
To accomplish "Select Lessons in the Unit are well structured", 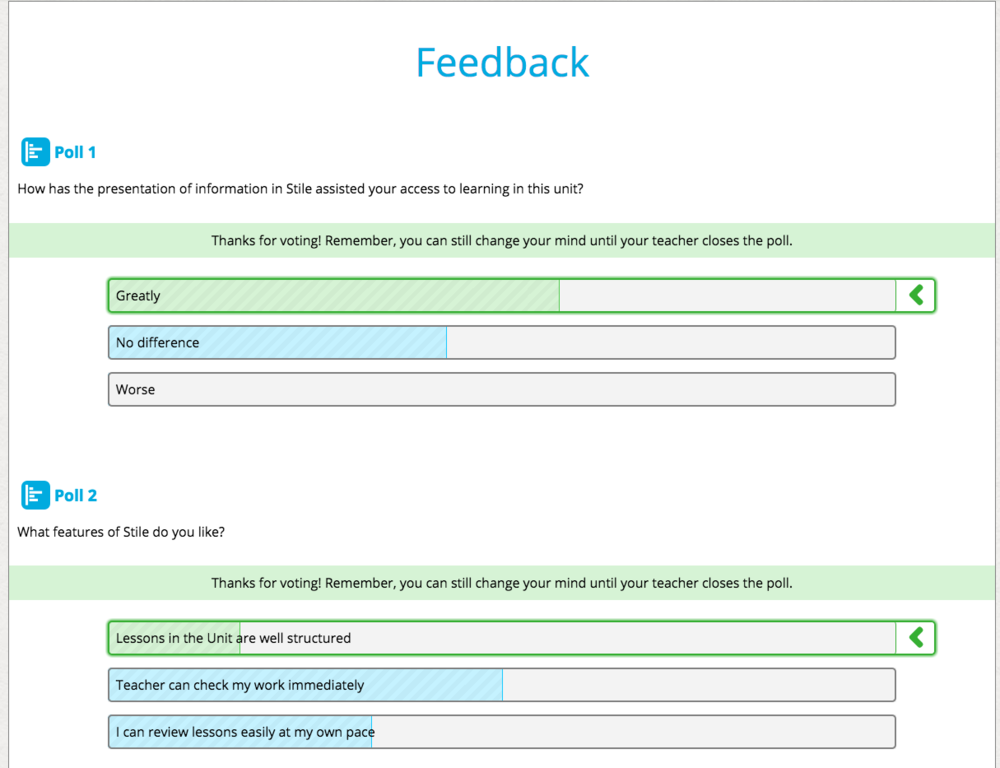I will click(400, 638).
